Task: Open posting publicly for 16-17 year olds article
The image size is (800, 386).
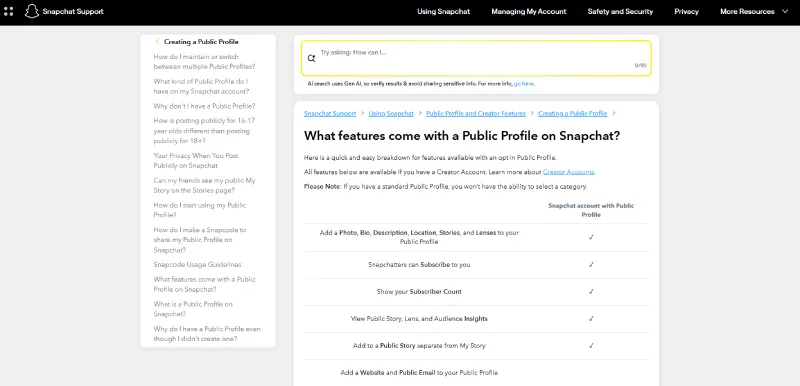Action: tap(204, 131)
